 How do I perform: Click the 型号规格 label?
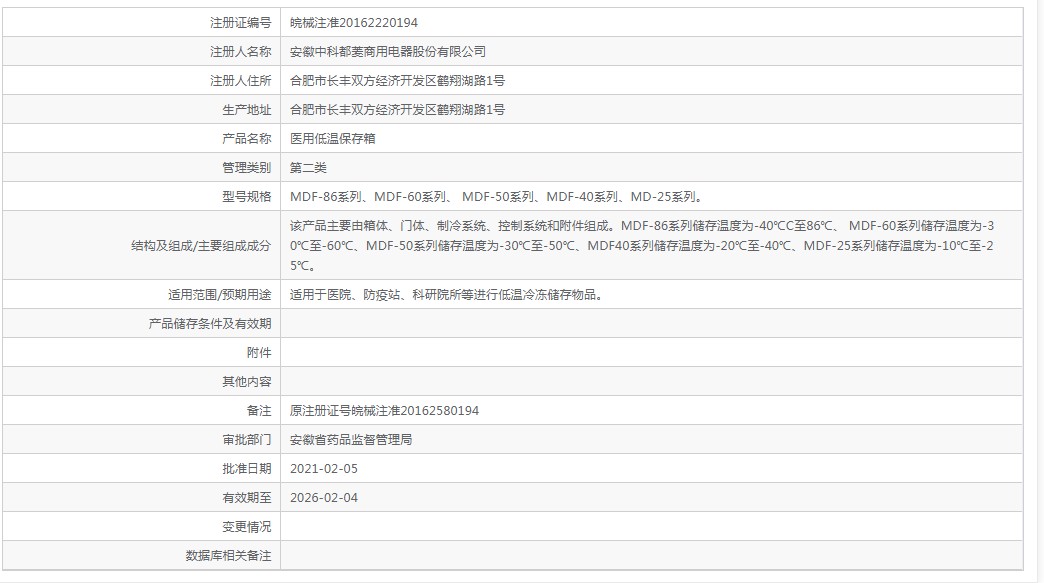pos(246,197)
